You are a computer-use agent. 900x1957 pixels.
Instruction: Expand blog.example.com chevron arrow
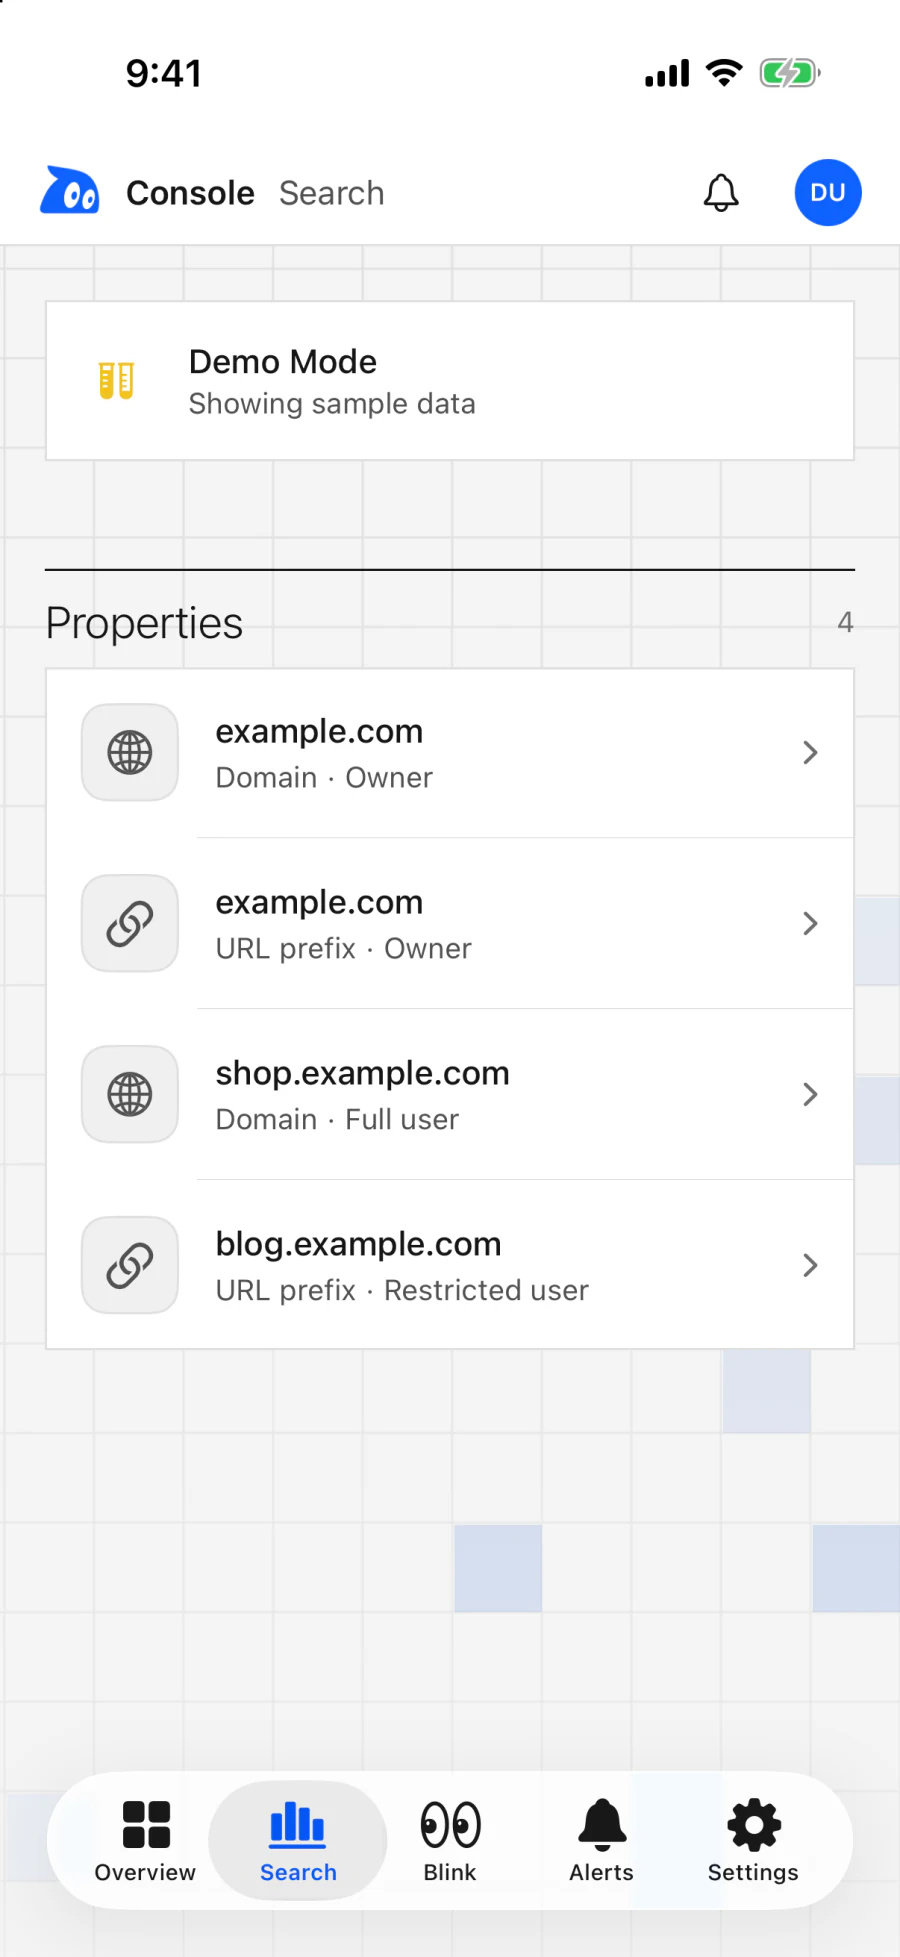tap(810, 1265)
